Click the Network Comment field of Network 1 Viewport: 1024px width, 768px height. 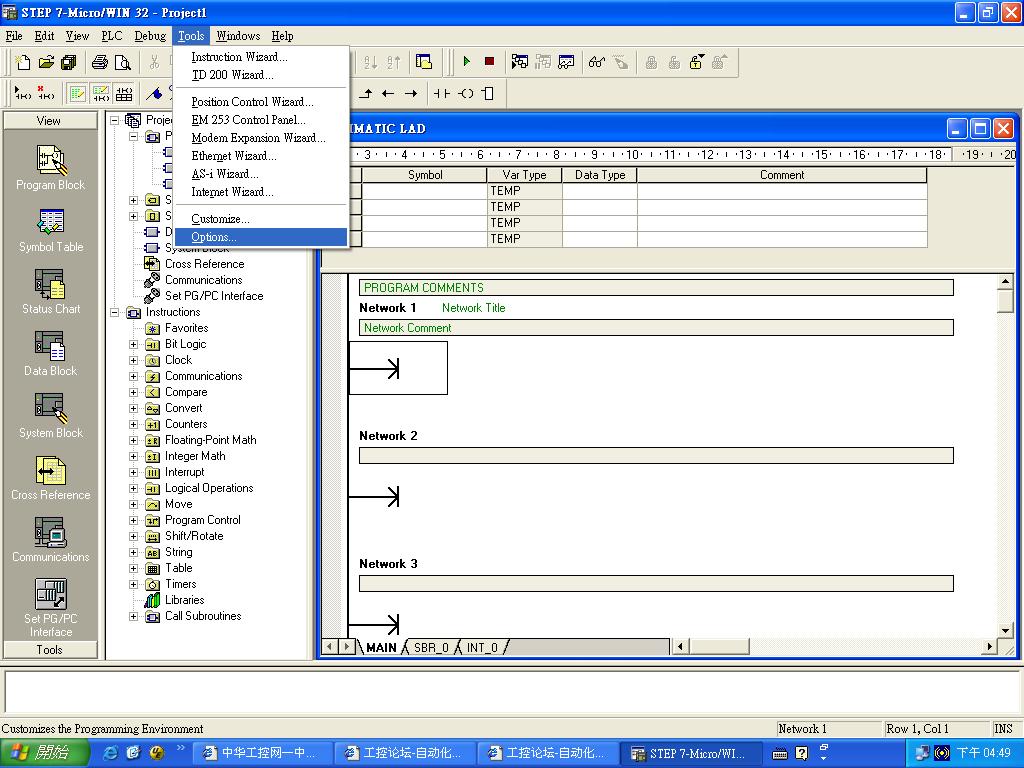(656, 328)
